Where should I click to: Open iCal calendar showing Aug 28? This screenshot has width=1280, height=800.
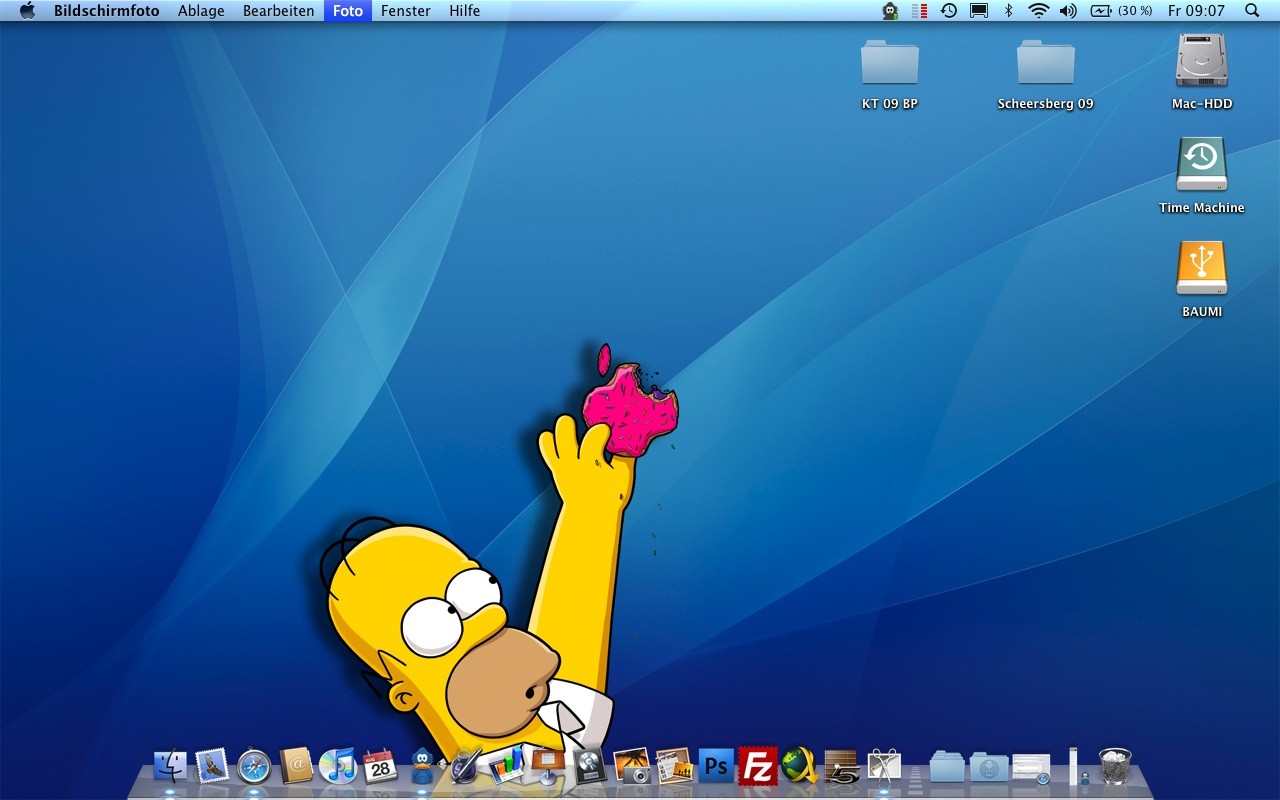(x=380, y=767)
